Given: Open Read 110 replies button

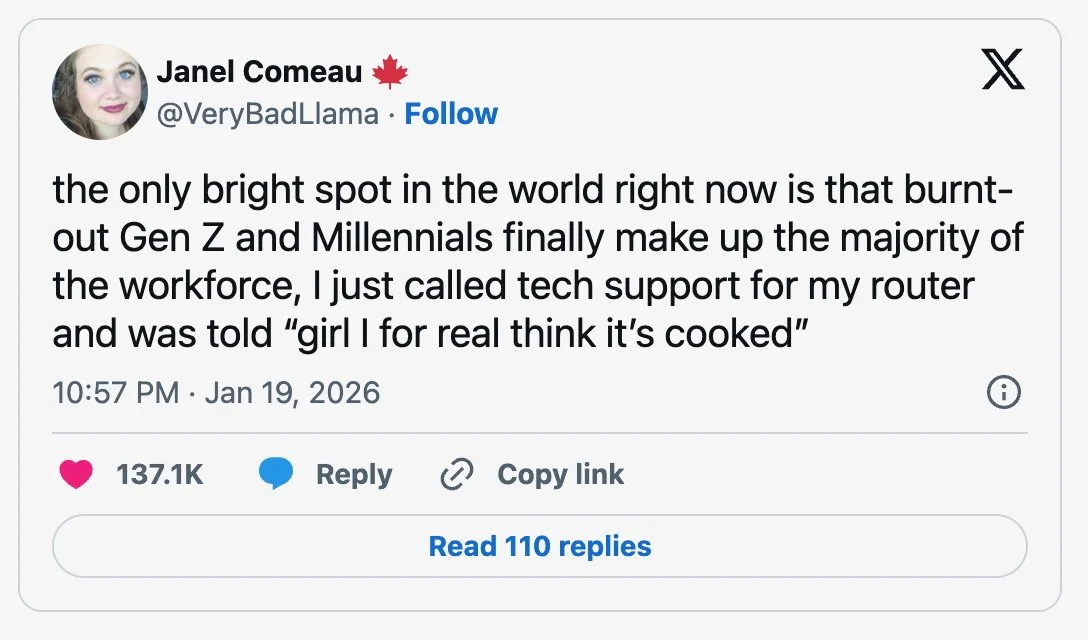Looking at the screenshot, I should [x=539, y=546].
